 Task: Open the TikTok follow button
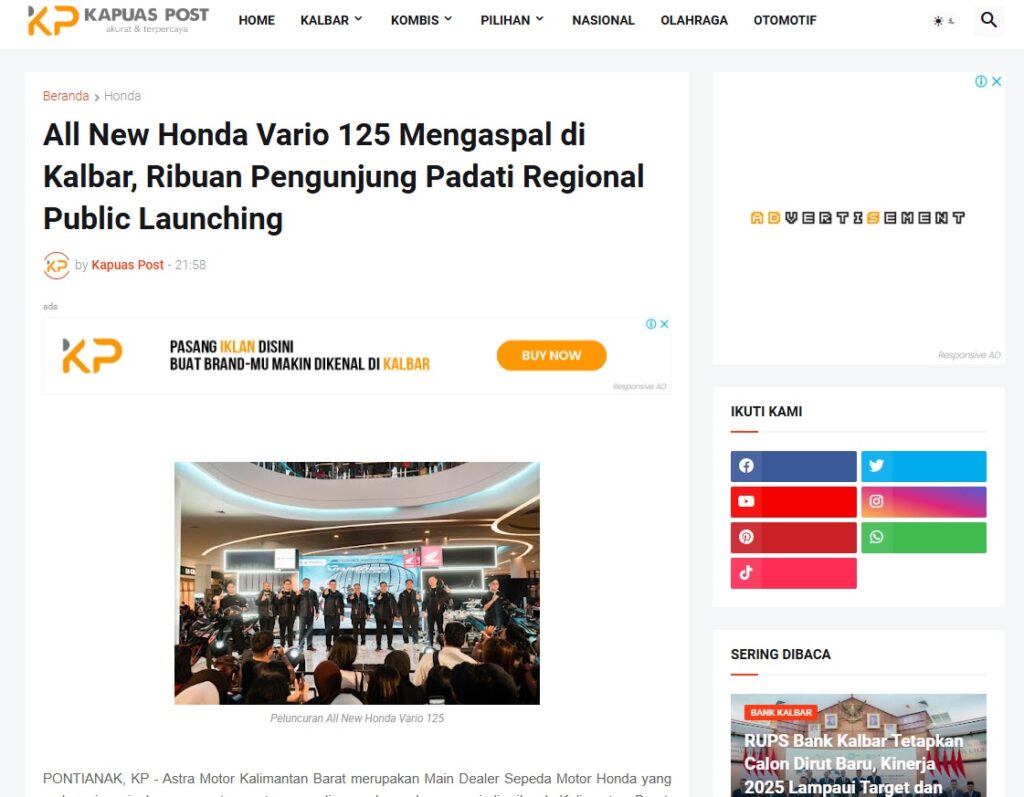793,574
